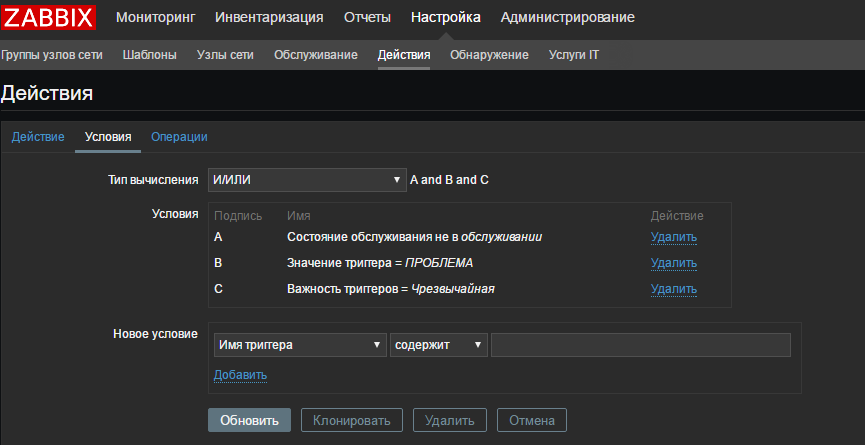Switch to the Операции tab
This screenshot has width=865, height=445.
179,137
